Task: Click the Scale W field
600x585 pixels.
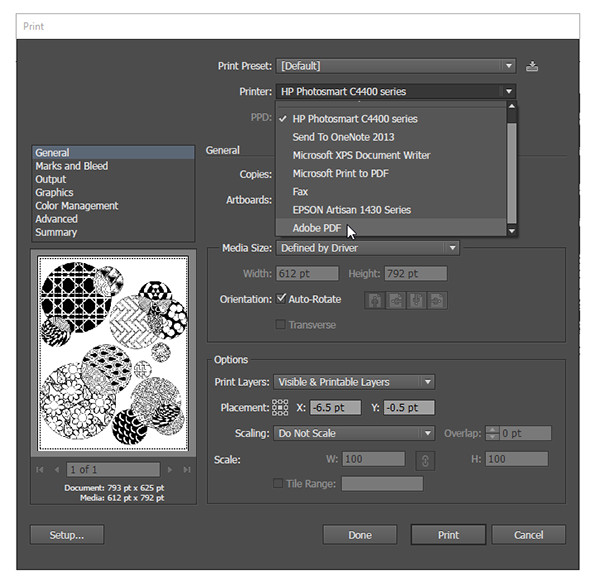Action: [373, 459]
